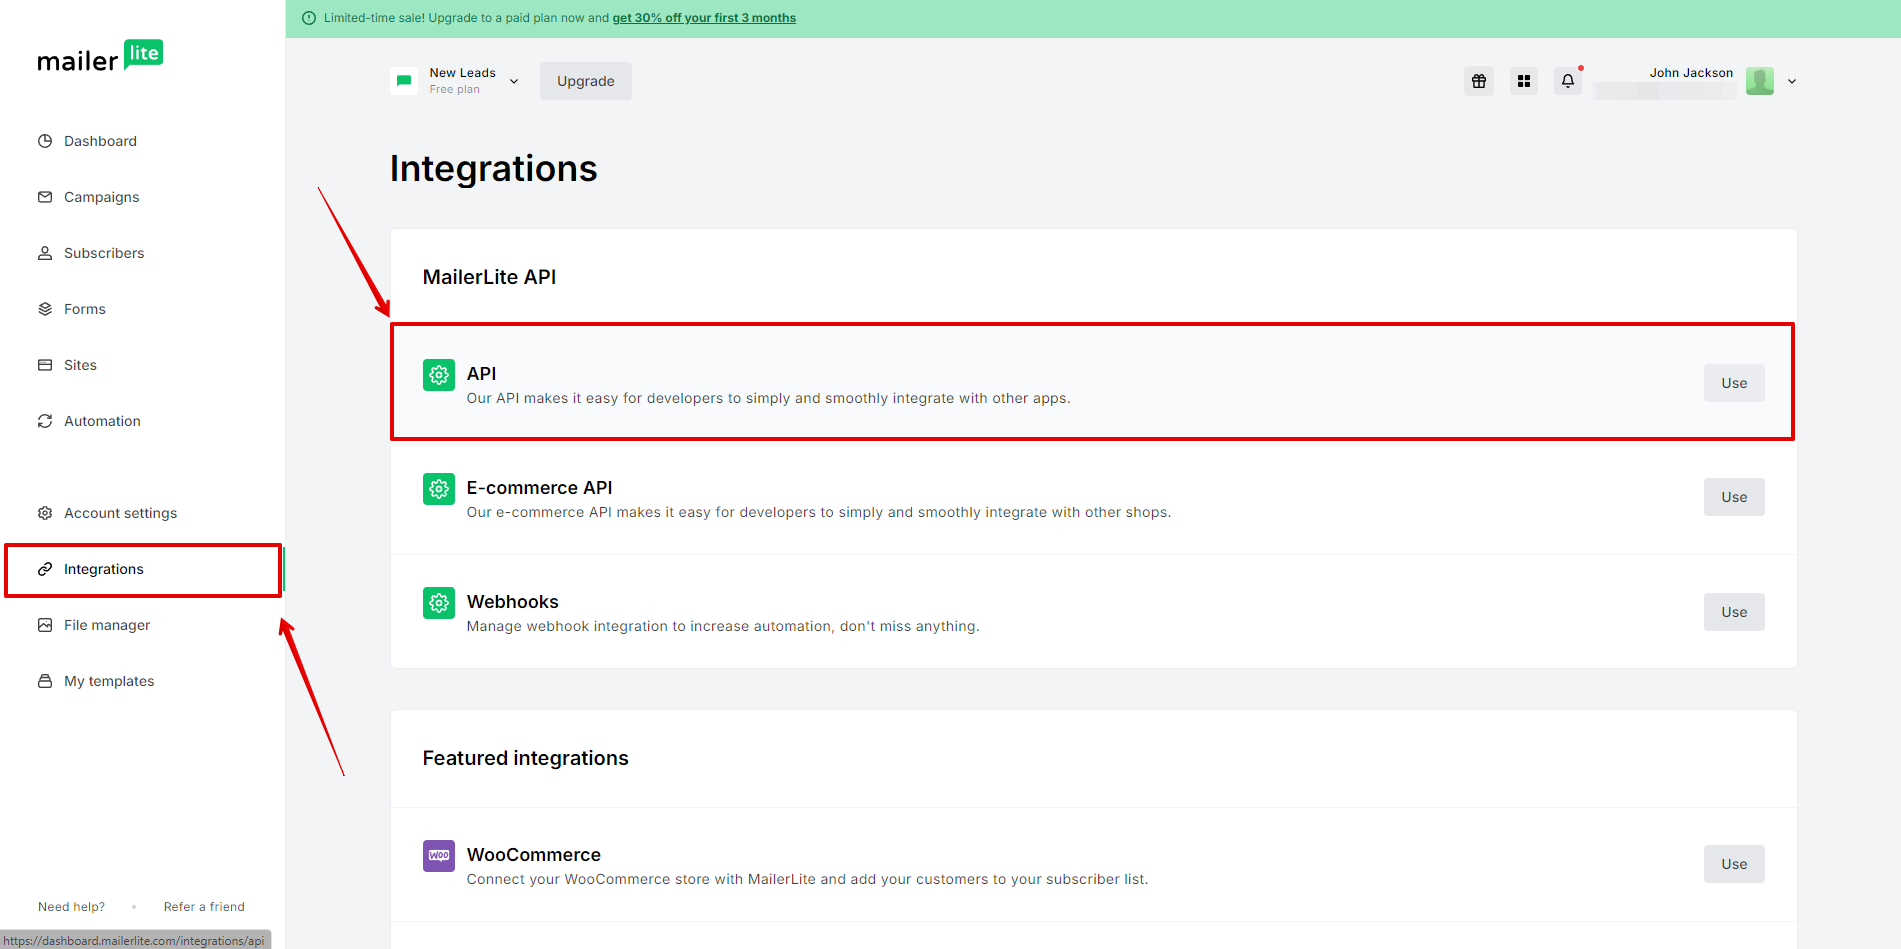
Task: Click the Automation refresh icon
Action: [45, 421]
